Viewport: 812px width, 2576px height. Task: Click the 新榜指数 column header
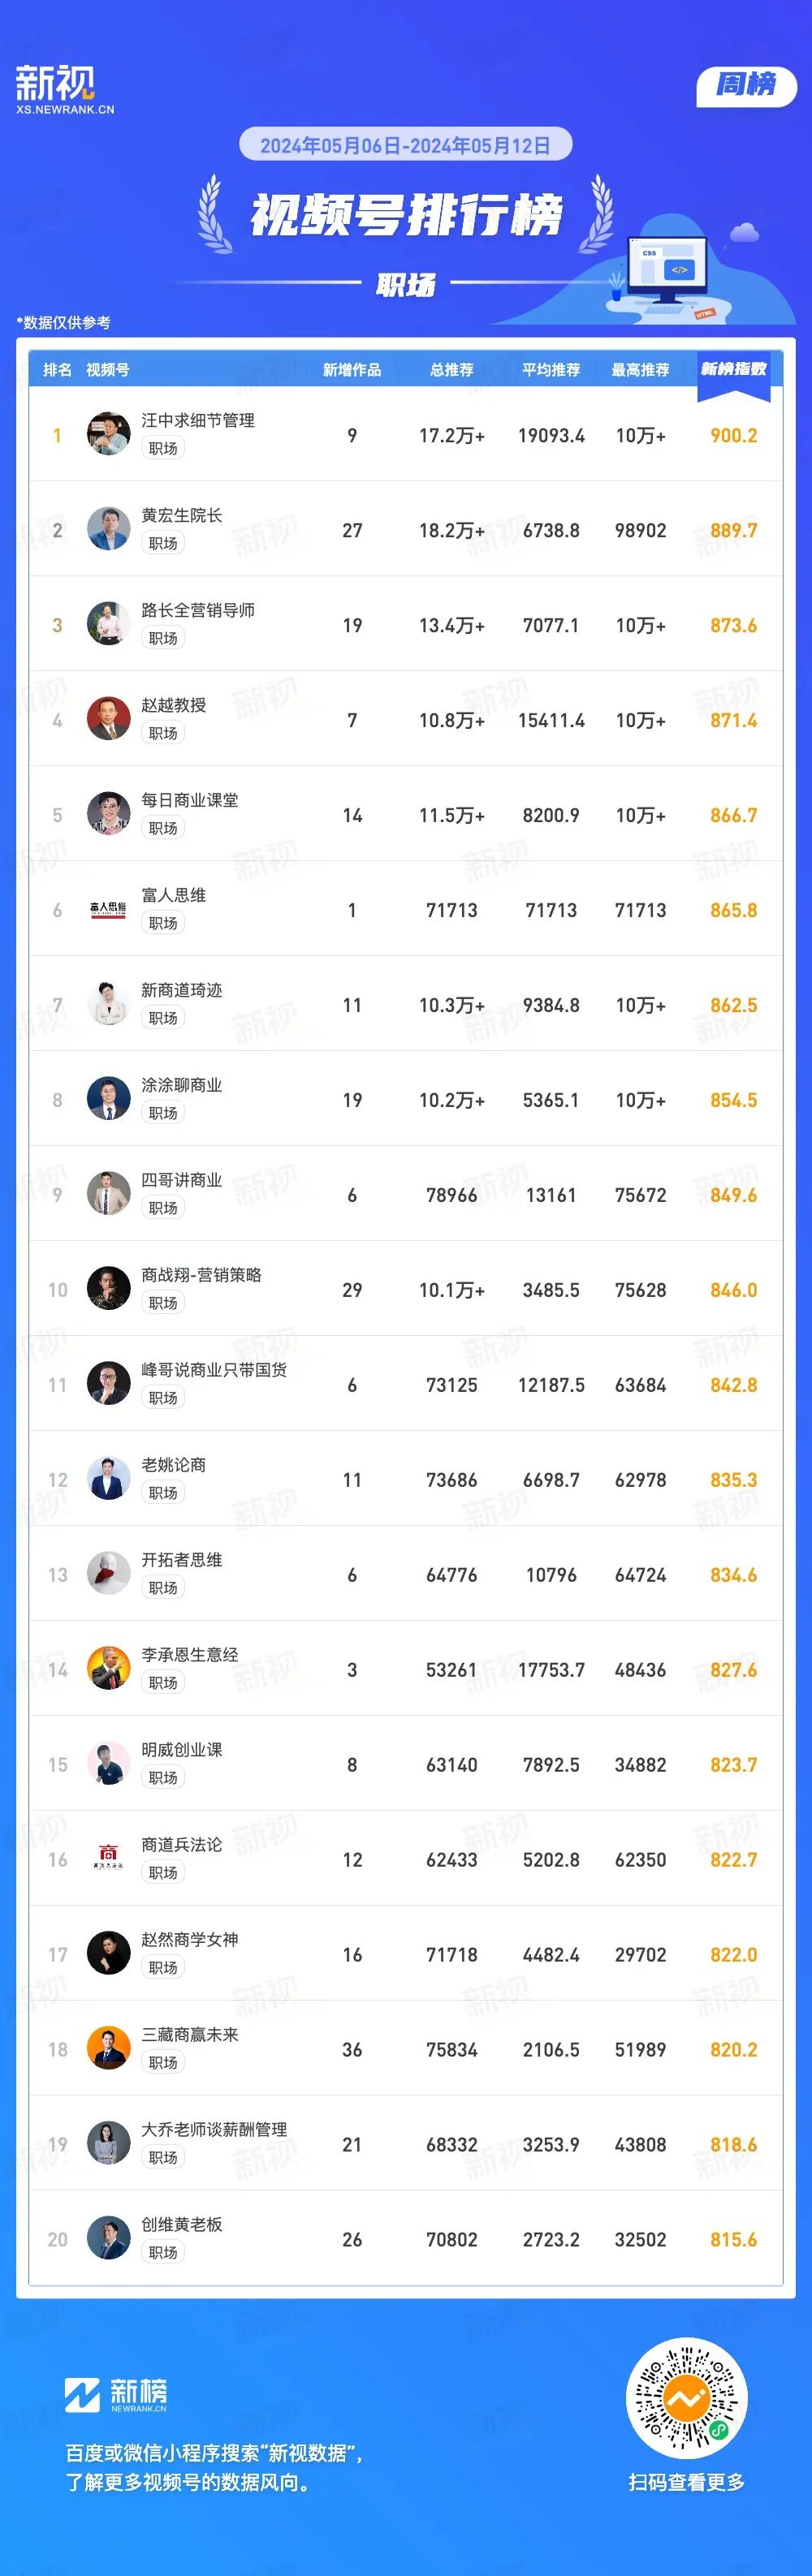(733, 370)
